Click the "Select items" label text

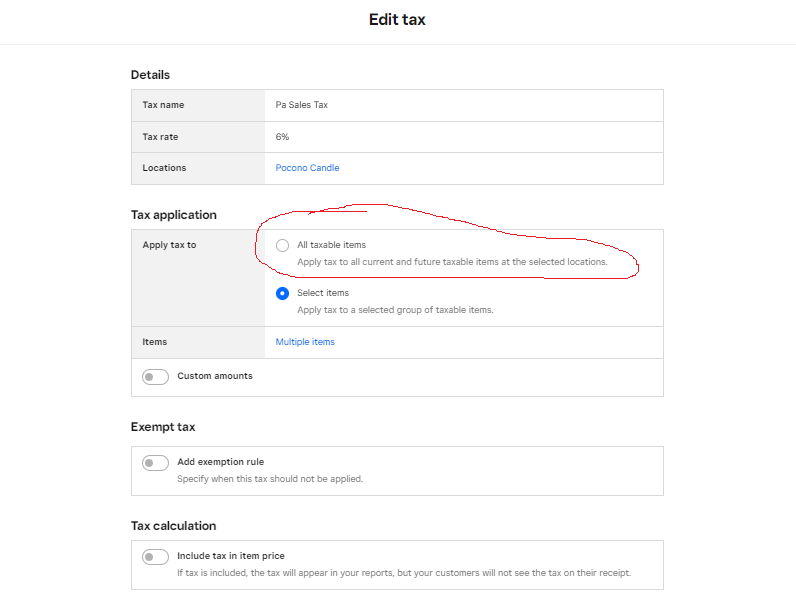[323, 293]
